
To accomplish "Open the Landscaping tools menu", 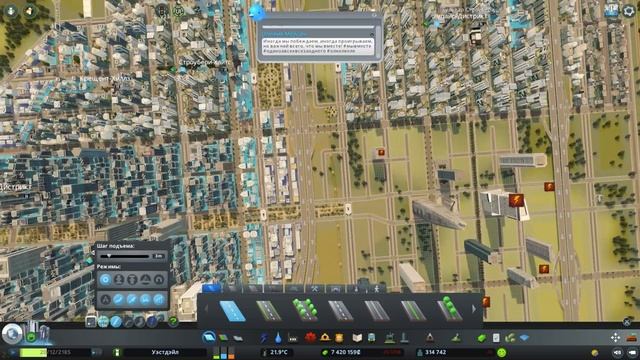I will [x=456, y=338].
